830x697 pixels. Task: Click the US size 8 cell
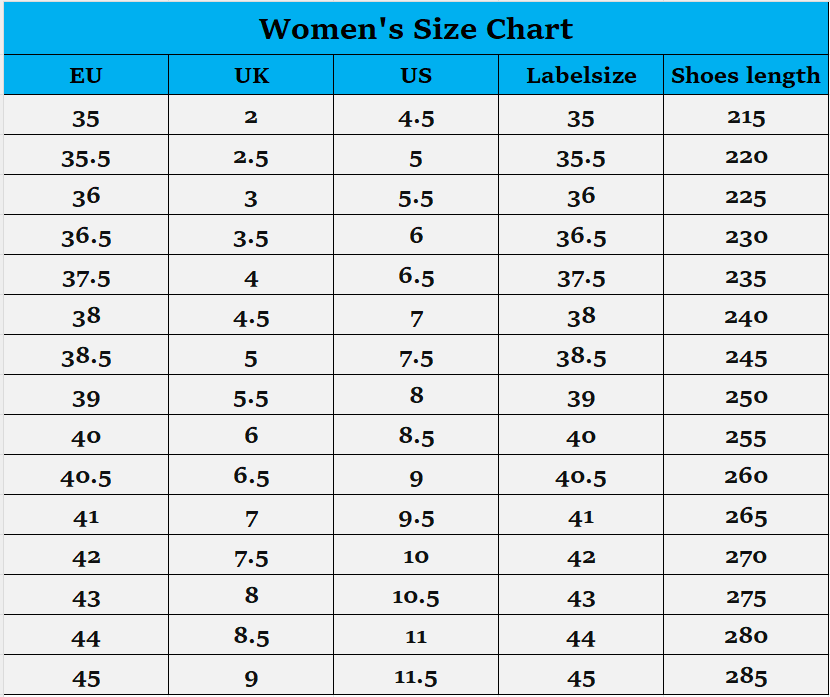click(416, 396)
